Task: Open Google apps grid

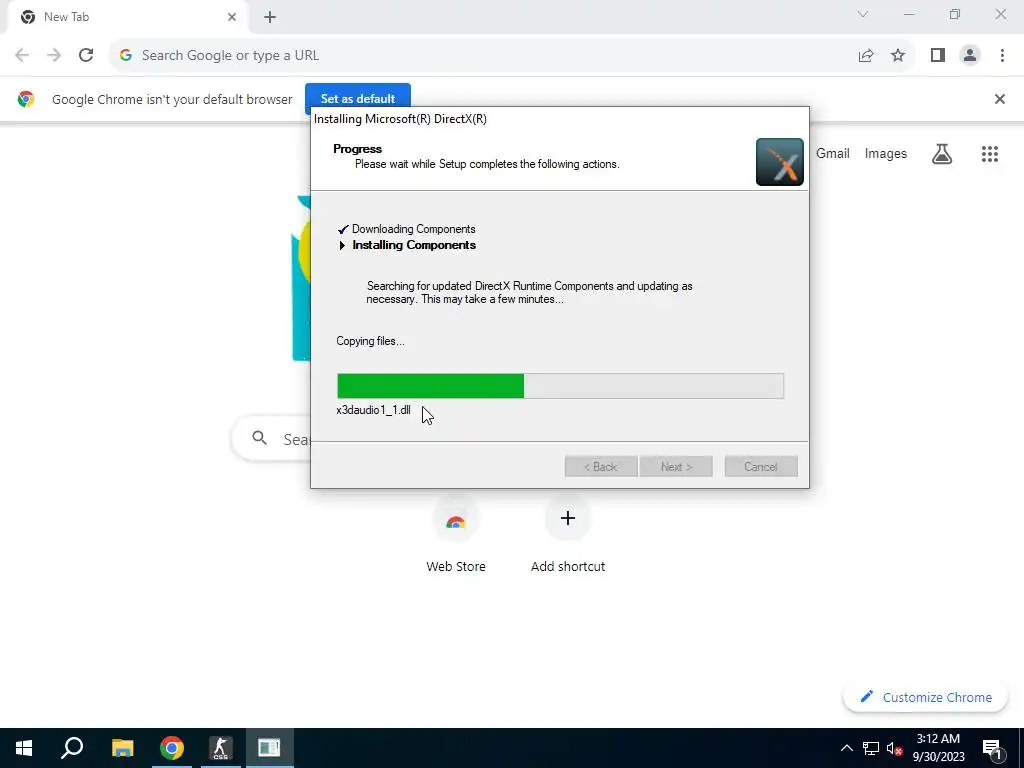Action: pos(989,153)
